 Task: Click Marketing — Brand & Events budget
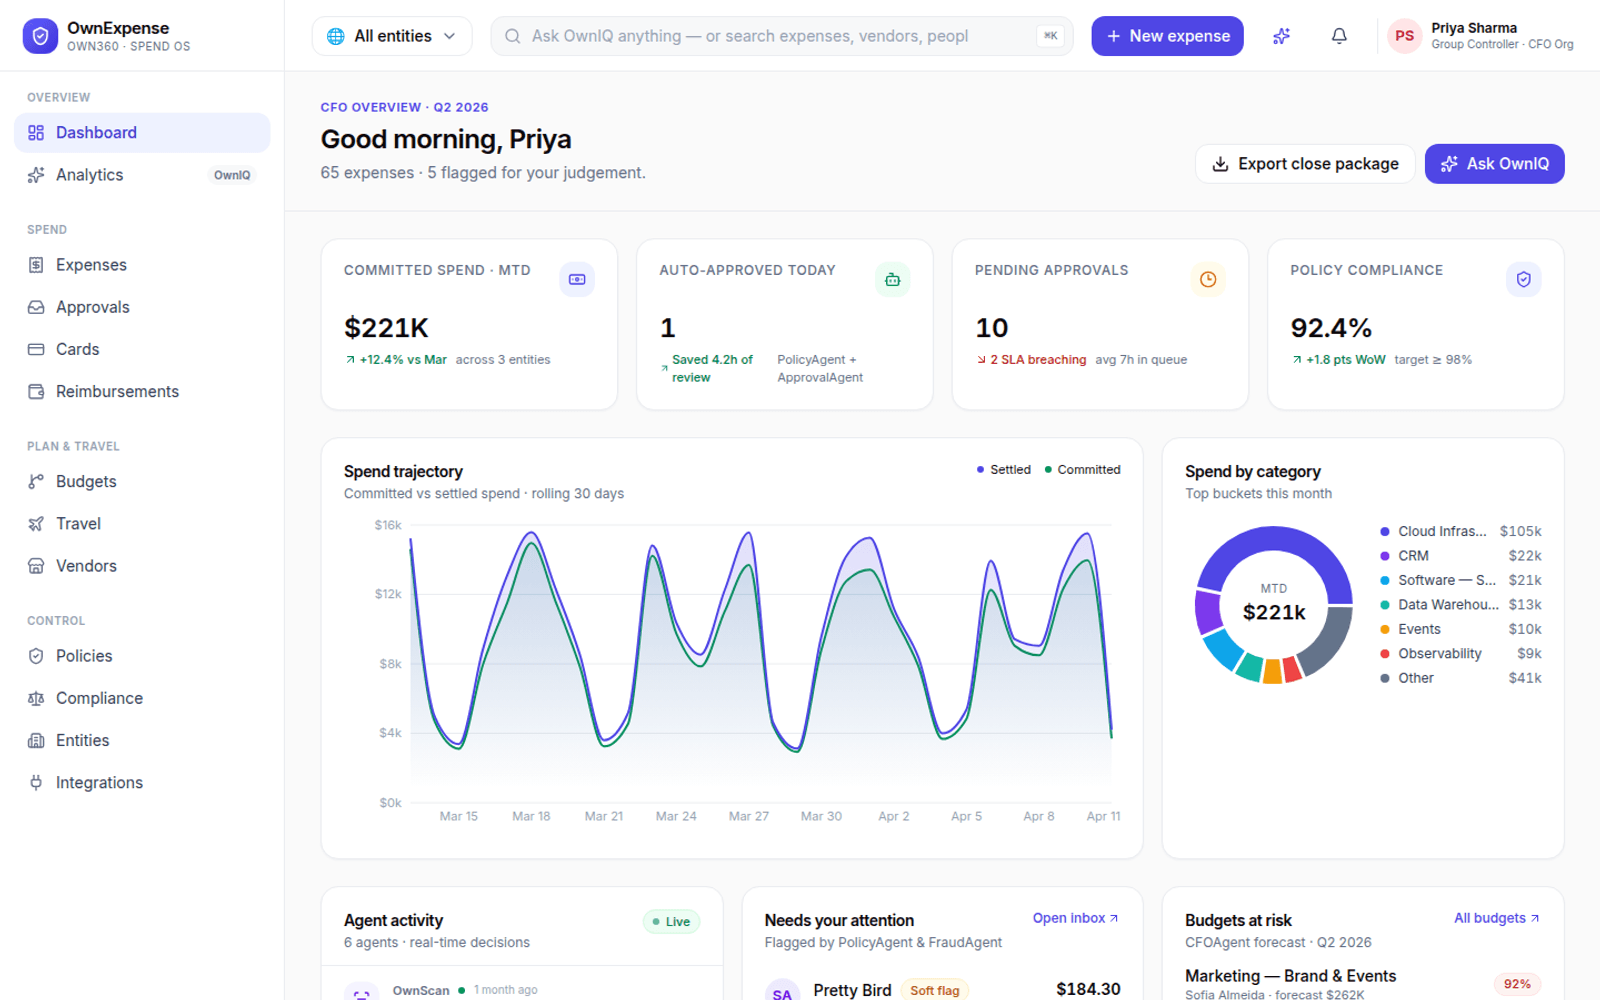pos(1290,976)
